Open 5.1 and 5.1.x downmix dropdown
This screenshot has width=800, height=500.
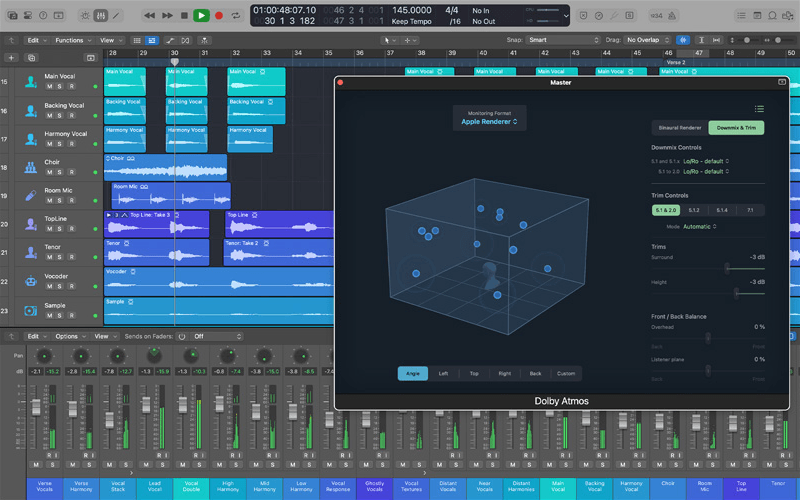[x=706, y=161]
